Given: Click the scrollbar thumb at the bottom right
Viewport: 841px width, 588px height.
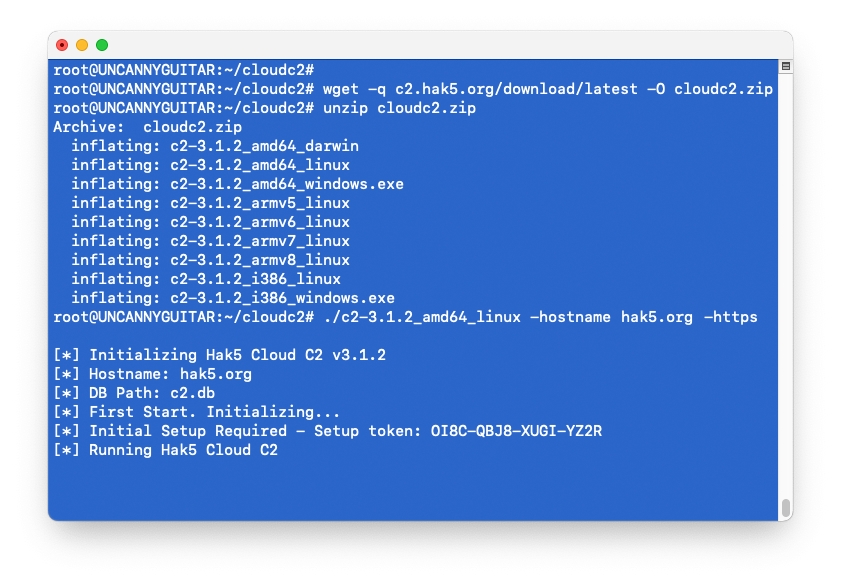Looking at the screenshot, I should 786,506.
